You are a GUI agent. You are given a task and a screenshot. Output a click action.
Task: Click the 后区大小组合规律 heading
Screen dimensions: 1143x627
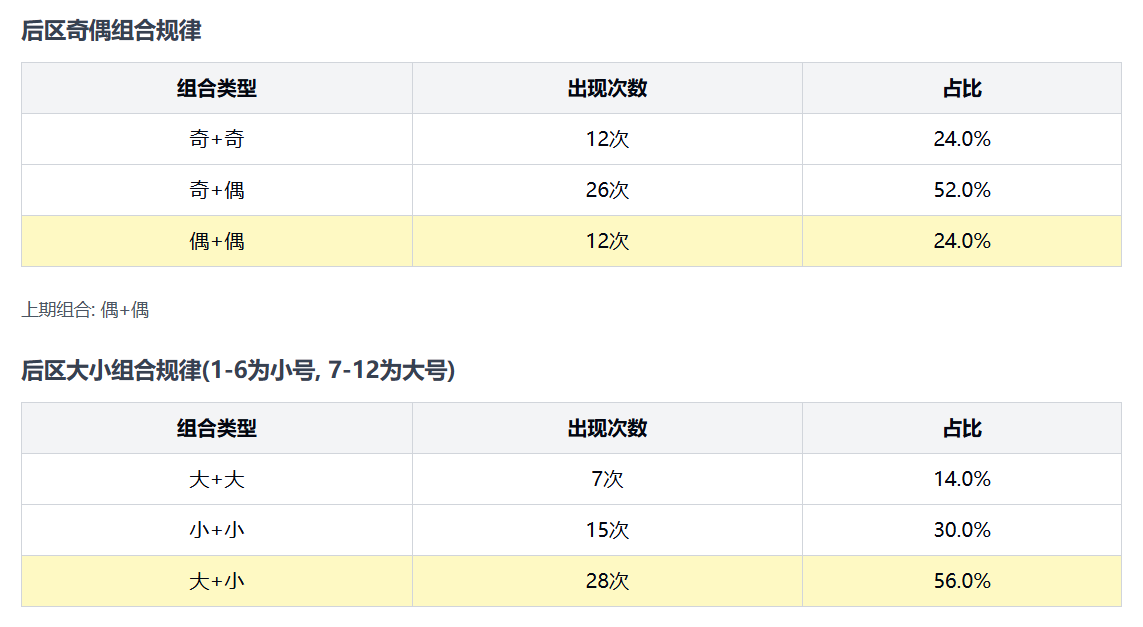pyautogui.click(x=238, y=371)
